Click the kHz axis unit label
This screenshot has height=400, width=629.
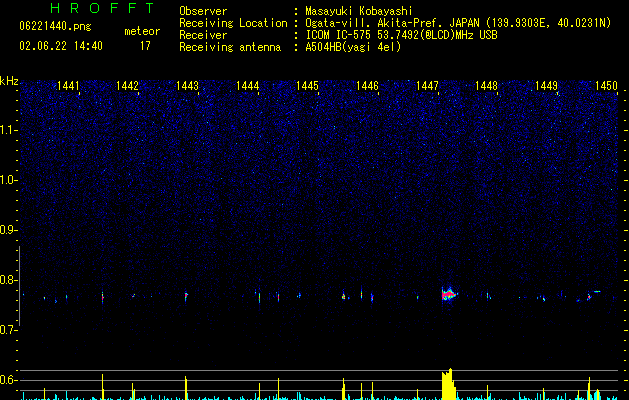coord(9,81)
